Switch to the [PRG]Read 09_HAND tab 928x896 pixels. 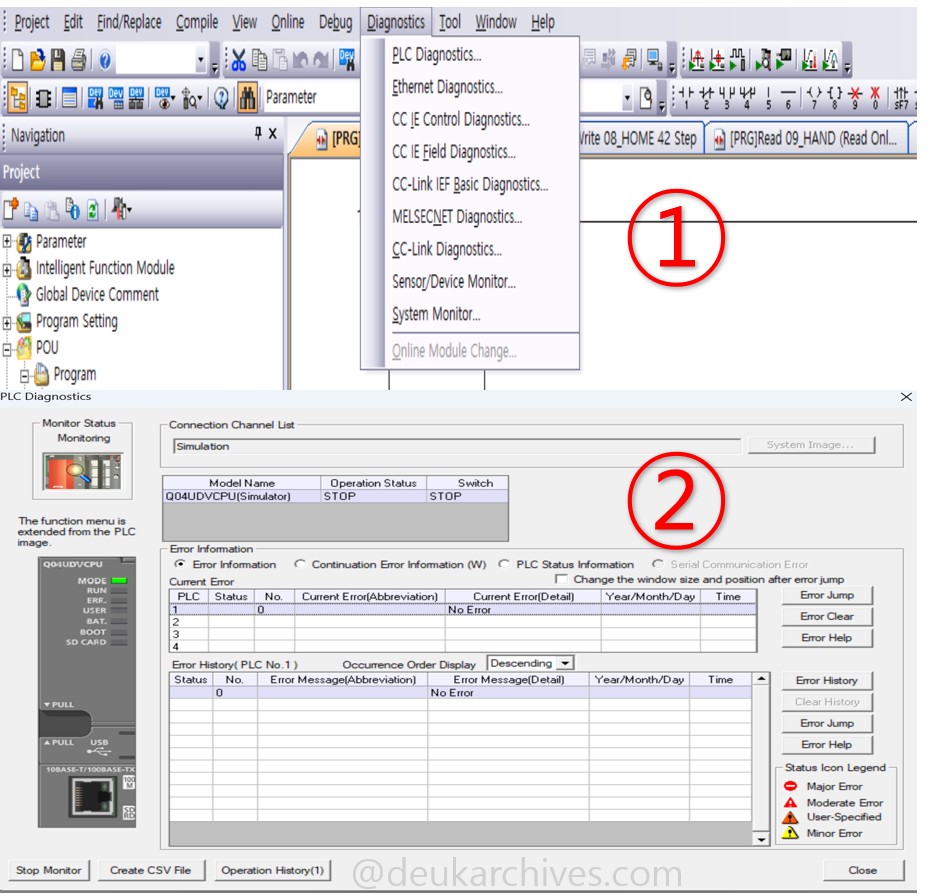click(x=807, y=138)
